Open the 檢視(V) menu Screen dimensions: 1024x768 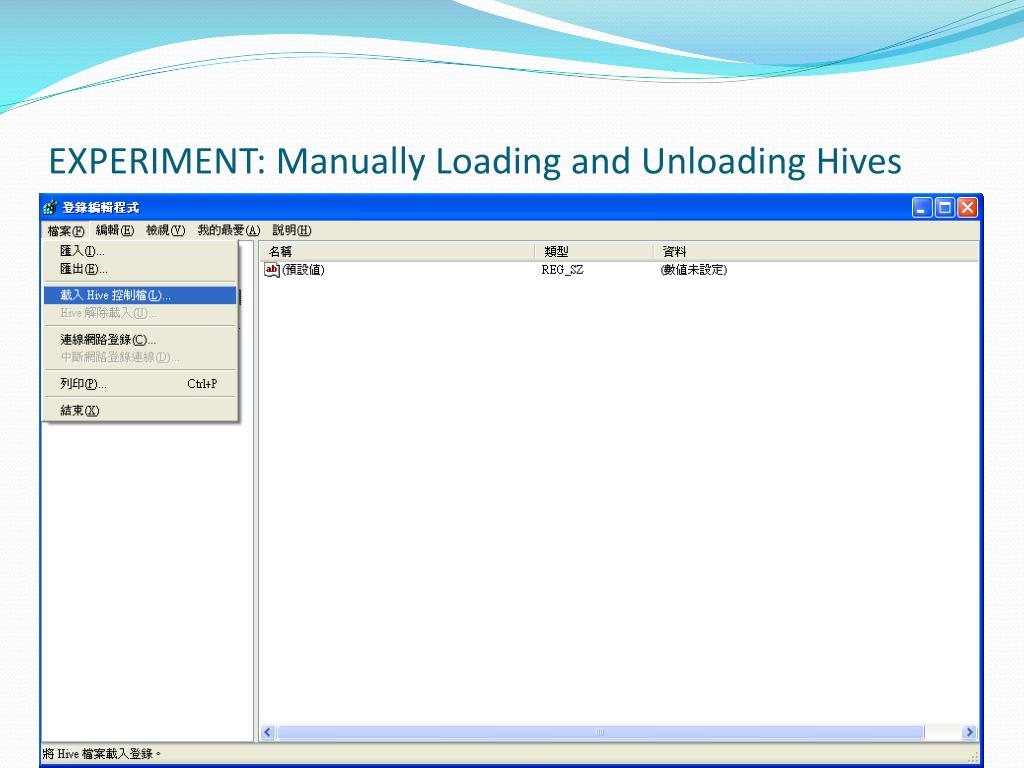point(166,231)
